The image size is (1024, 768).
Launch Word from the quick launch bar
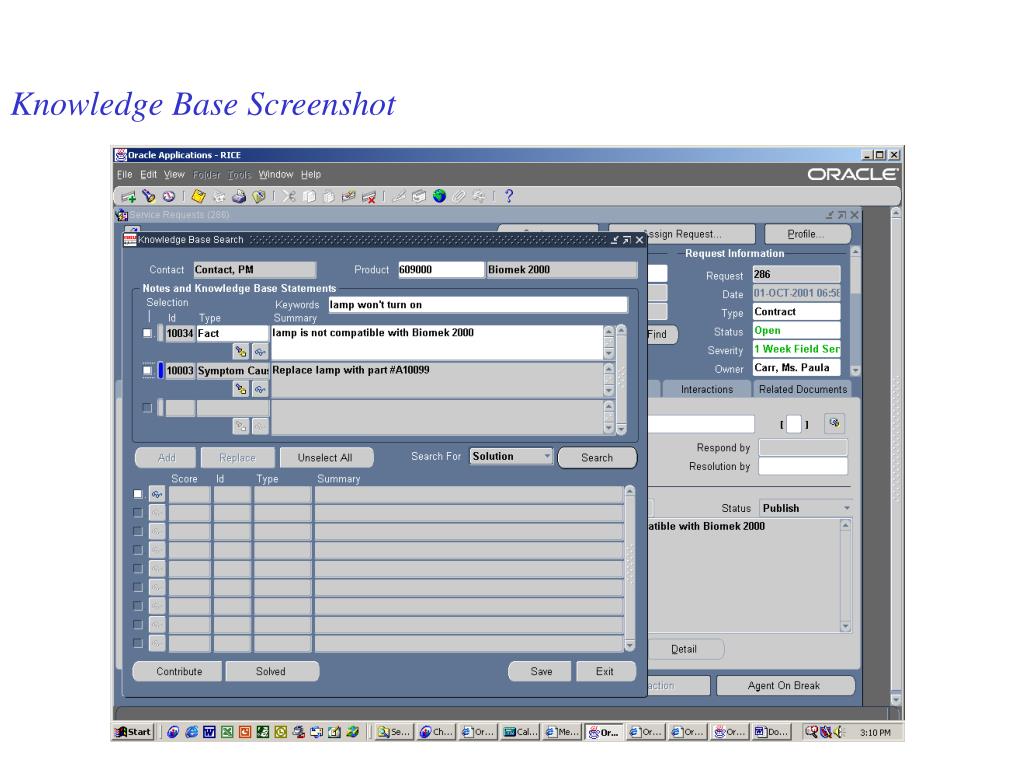(209, 732)
